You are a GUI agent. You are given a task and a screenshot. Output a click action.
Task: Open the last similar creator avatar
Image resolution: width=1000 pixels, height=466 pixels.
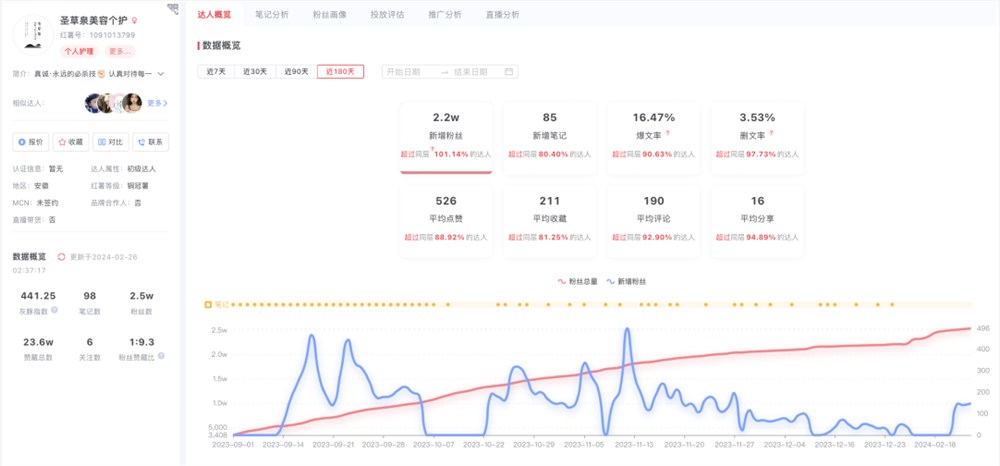pyautogui.click(x=132, y=103)
